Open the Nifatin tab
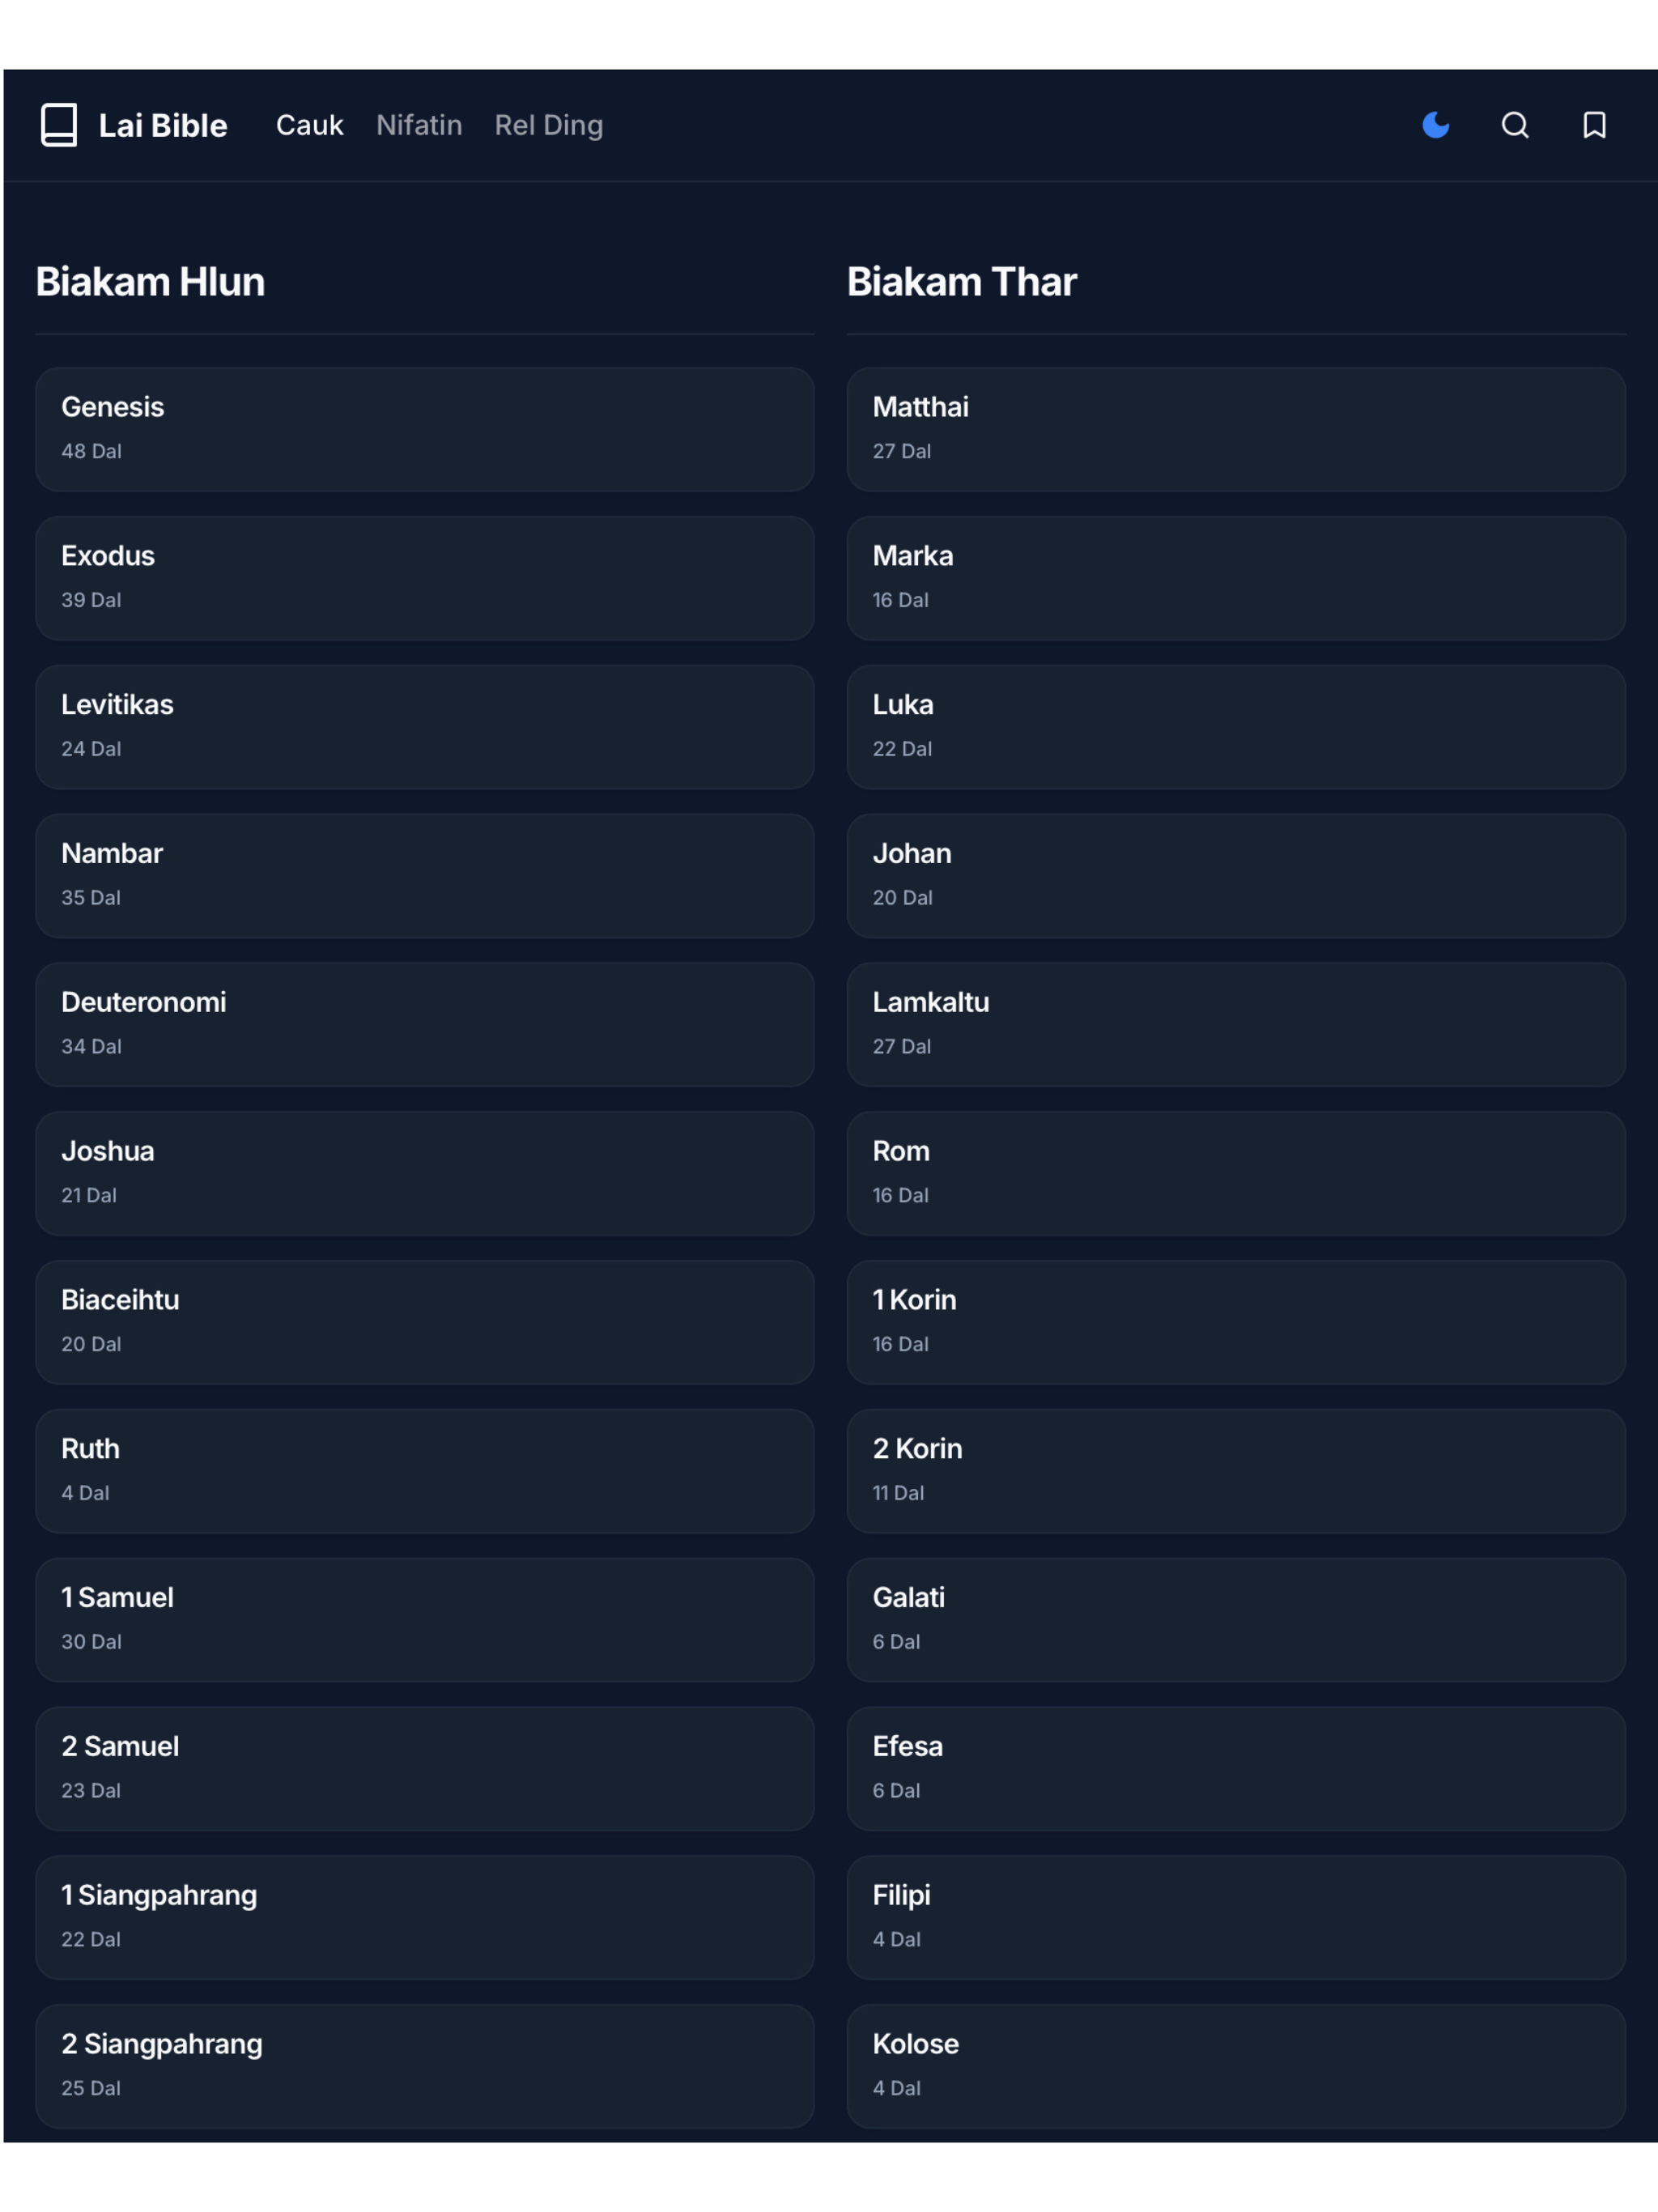 tap(419, 125)
